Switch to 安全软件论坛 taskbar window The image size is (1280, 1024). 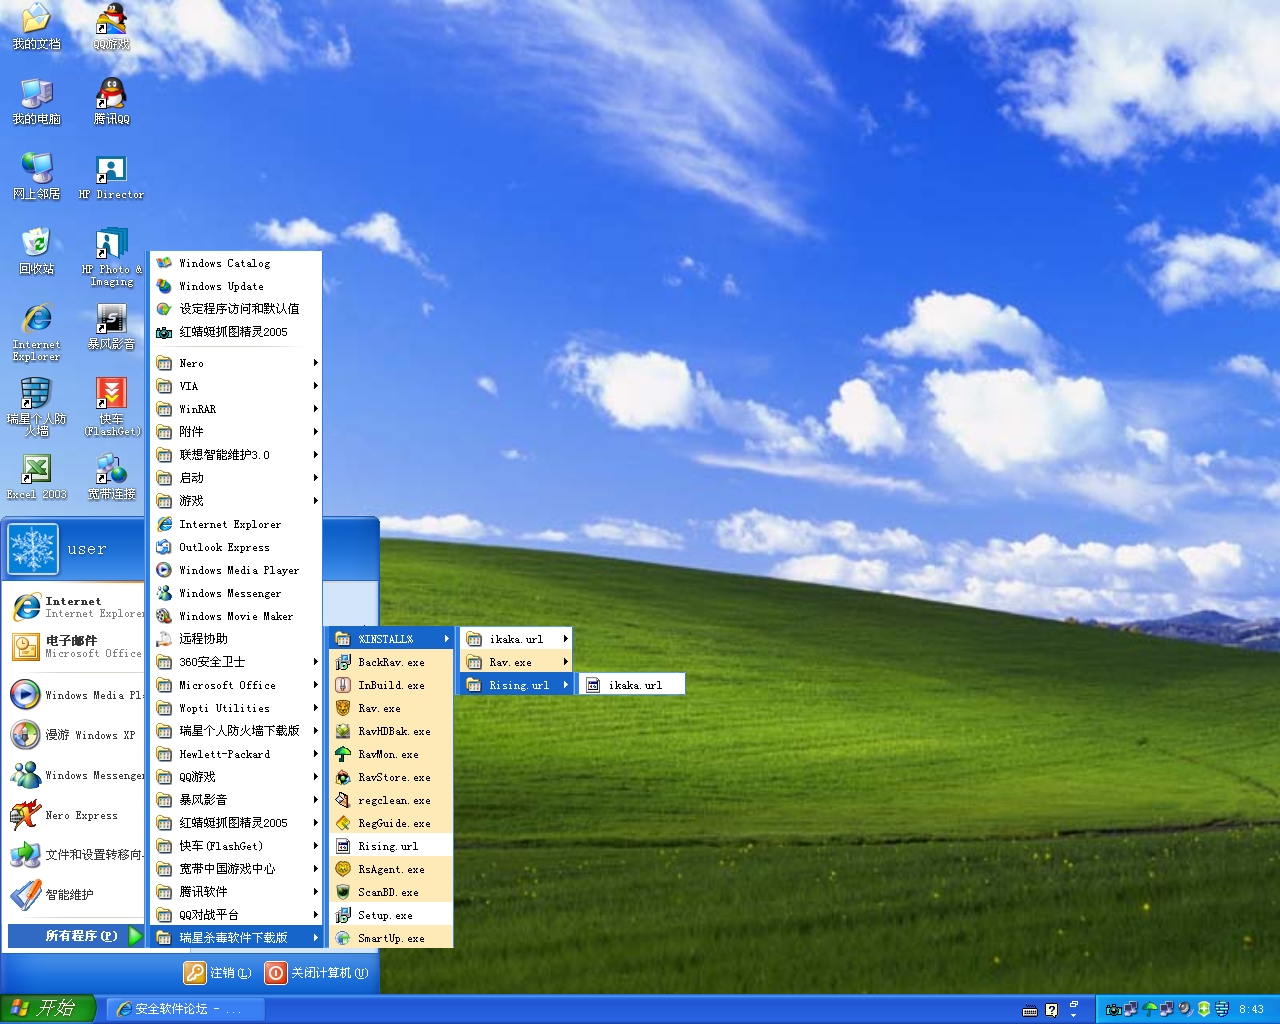(184, 1009)
